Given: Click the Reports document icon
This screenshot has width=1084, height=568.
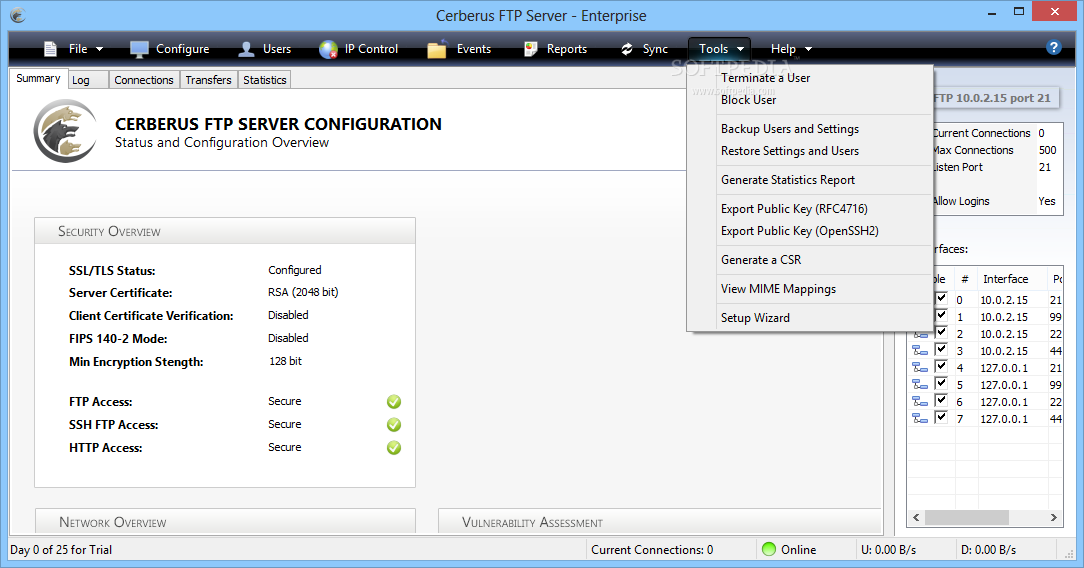Looking at the screenshot, I should (x=531, y=49).
